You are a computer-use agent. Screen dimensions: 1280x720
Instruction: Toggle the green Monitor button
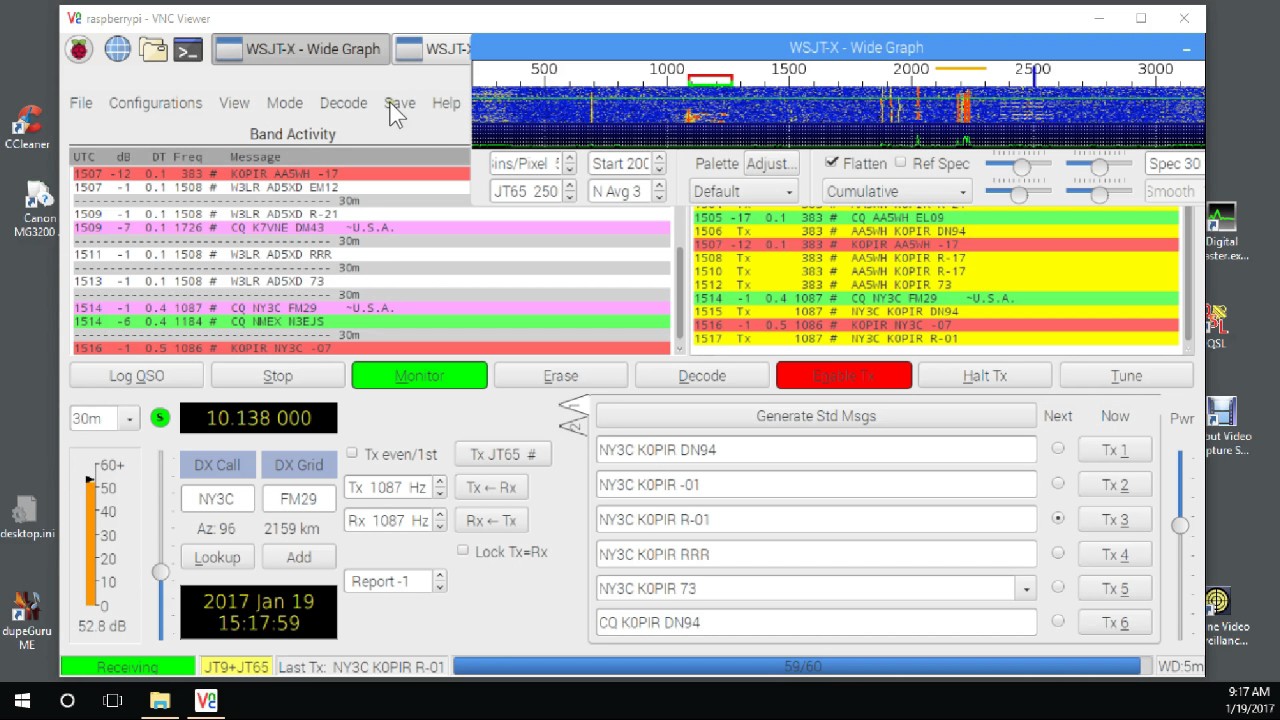tap(419, 376)
